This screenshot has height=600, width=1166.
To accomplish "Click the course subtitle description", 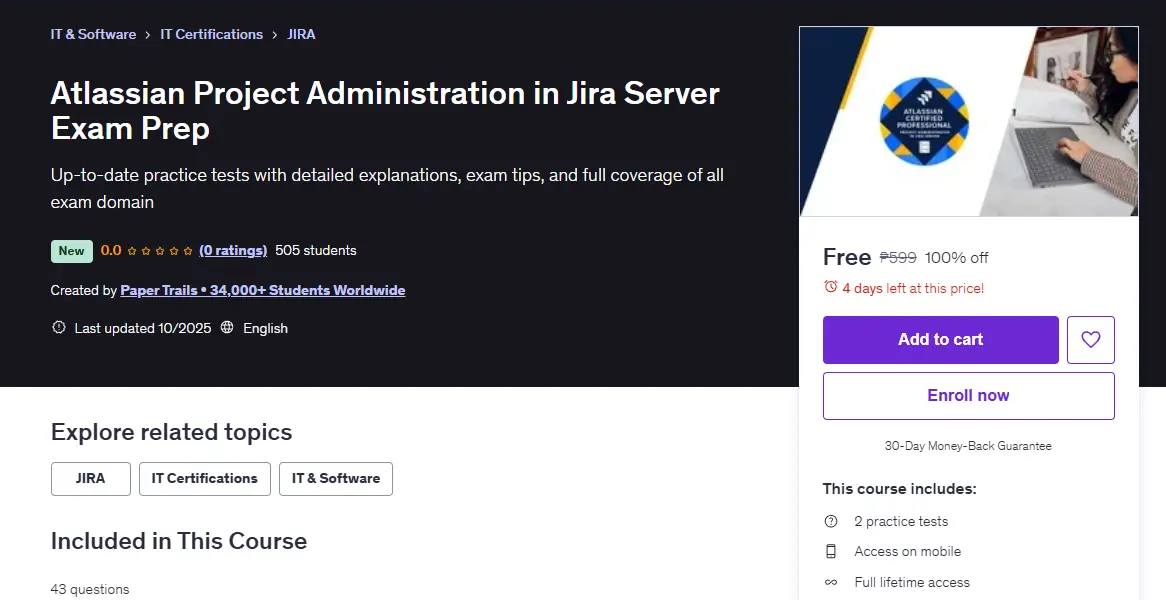I will coord(387,188).
